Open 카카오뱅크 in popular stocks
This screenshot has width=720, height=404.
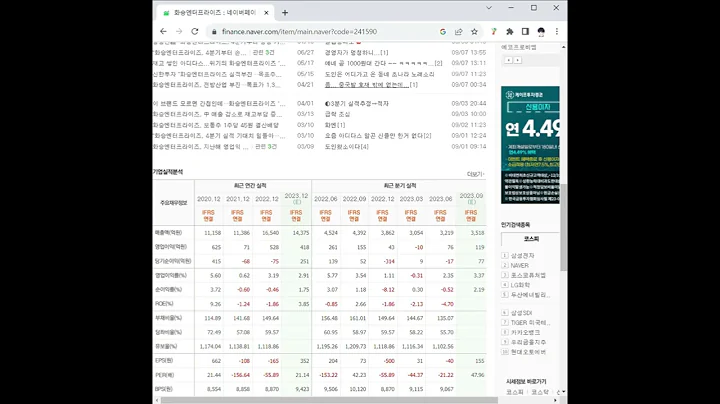pos(525,332)
